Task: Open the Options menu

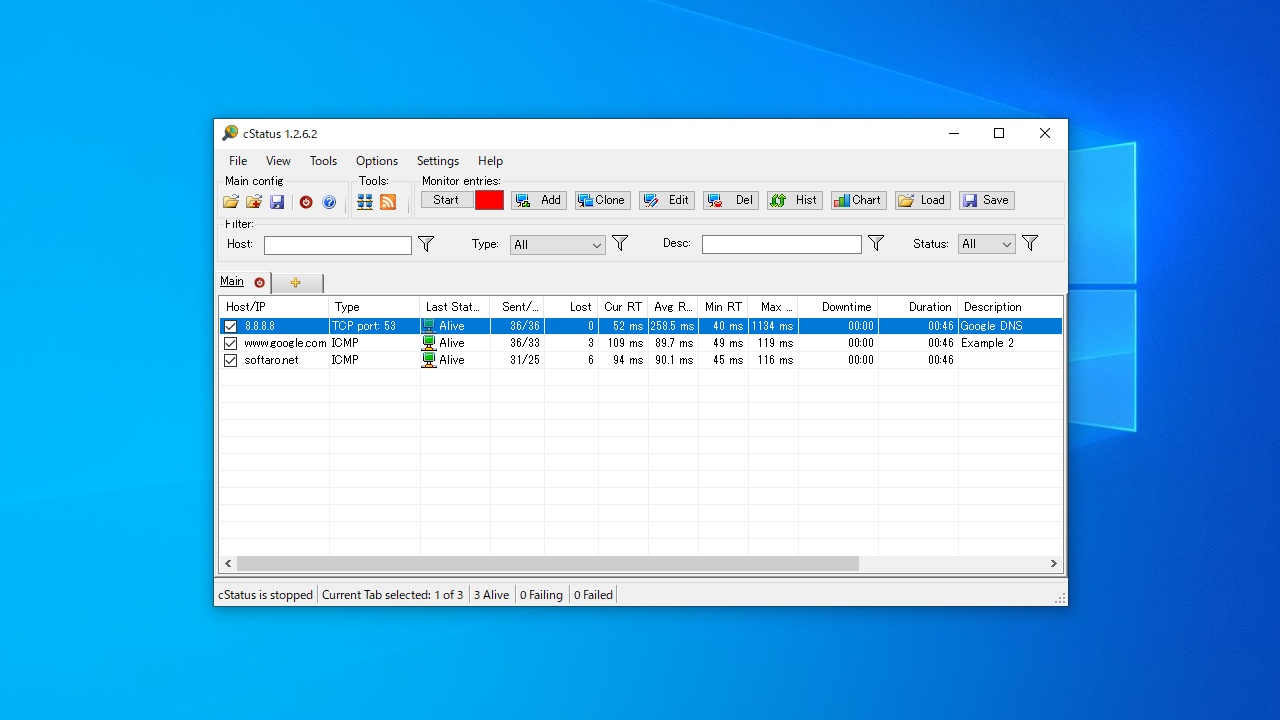Action: (x=377, y=161)
